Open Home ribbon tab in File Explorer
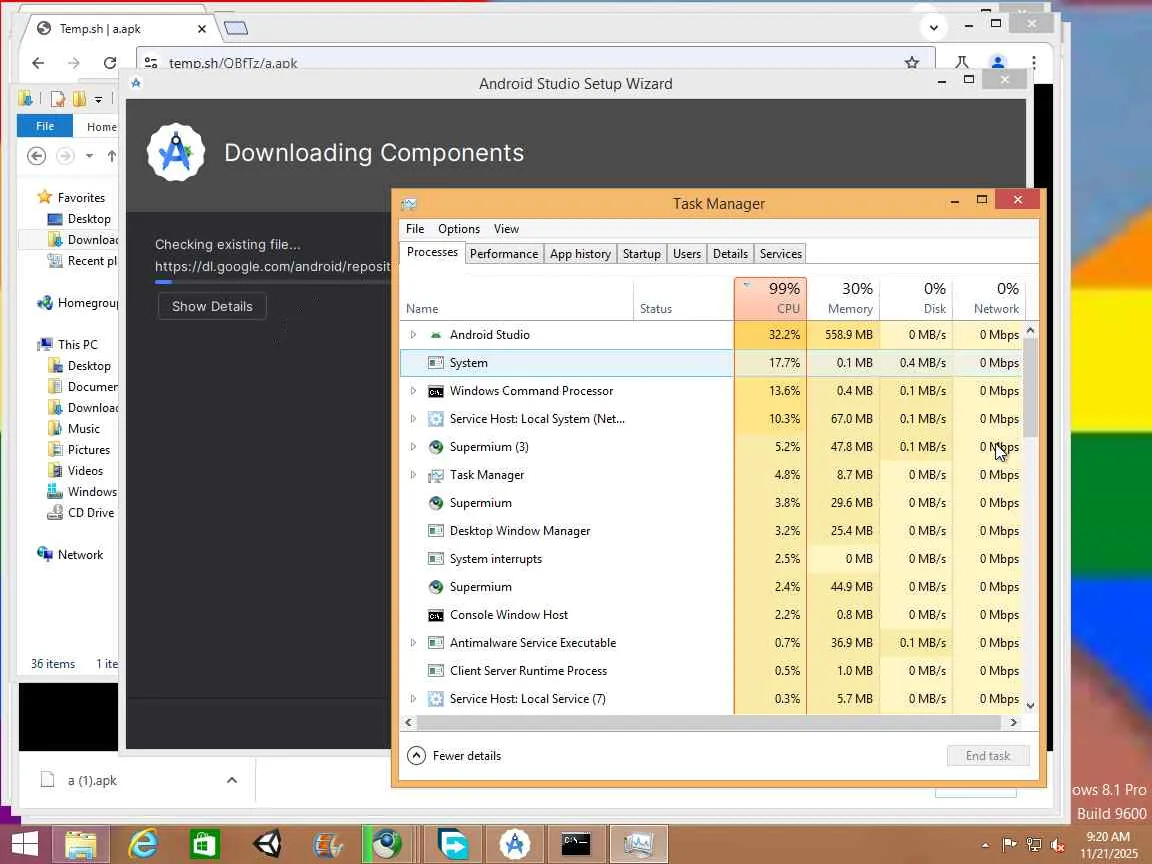 click(101, 126)
